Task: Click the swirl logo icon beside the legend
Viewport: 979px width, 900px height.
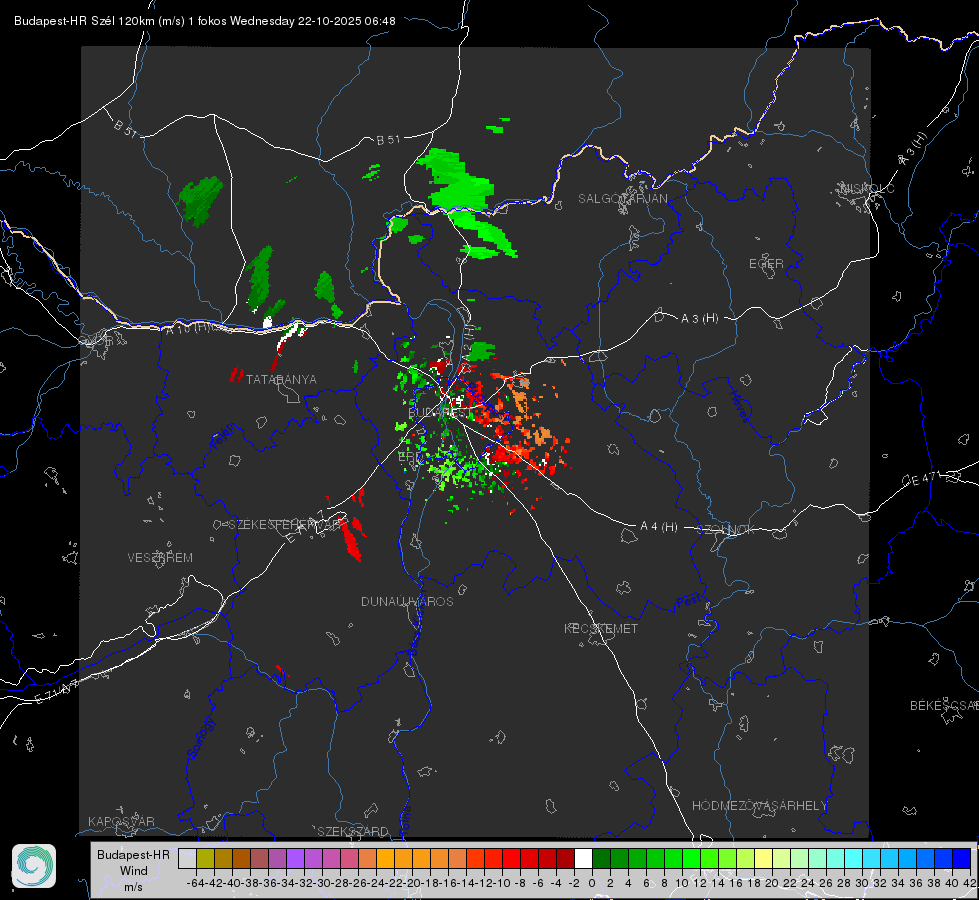Action: point(34,866)
